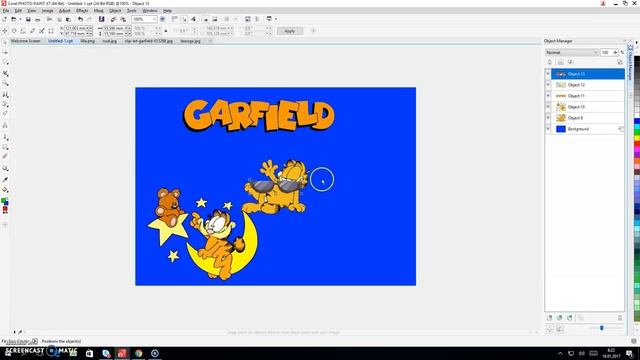Click the Print icon in toolbar
This screenshot has width=640, height=360.
[38, 19]
